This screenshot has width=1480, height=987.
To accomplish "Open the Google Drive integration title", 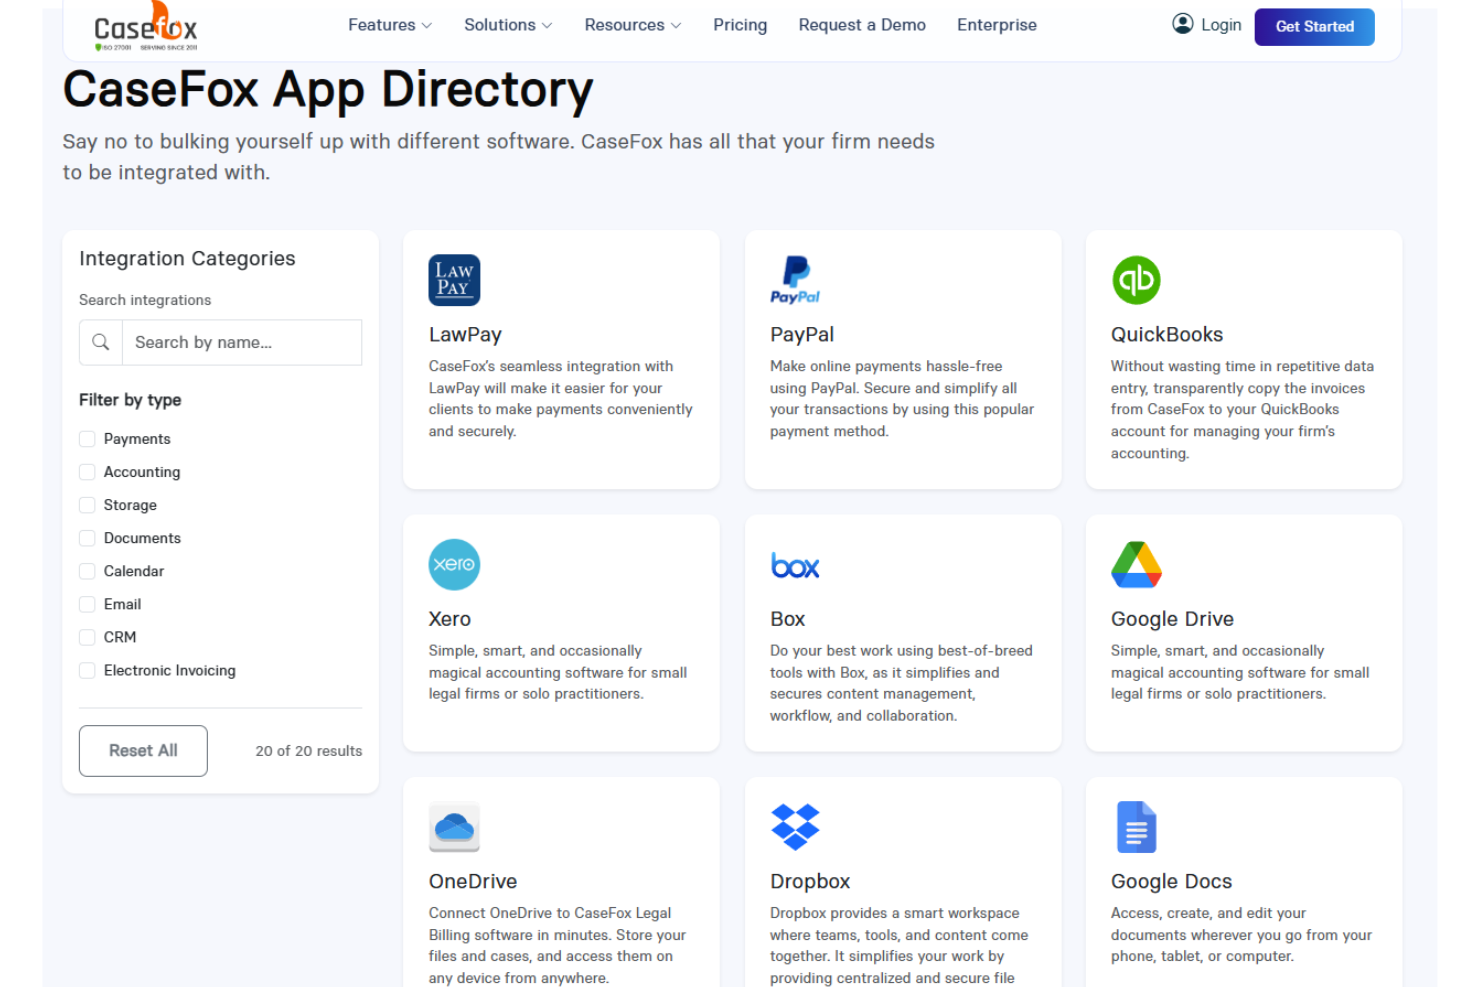I will tap(1172, 619).
